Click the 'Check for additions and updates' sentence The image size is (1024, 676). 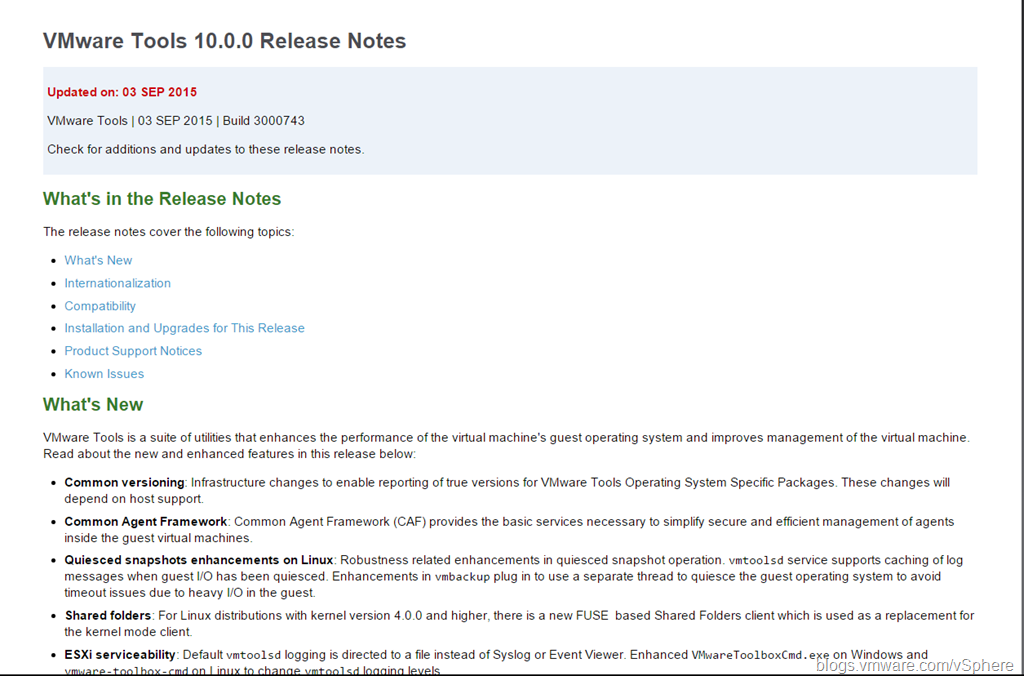pyautogui.click(x=206, y=150)
